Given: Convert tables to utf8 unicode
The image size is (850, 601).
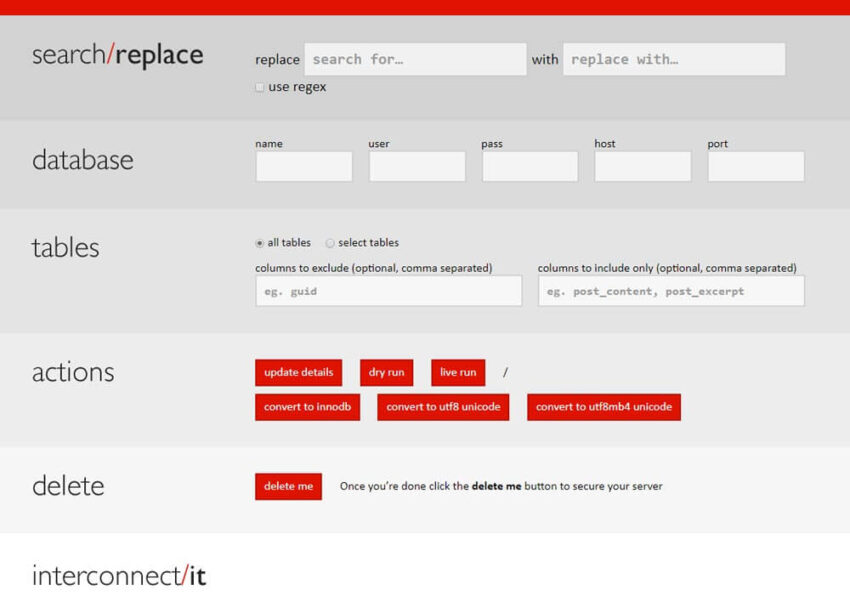Looking at the screenshot, I should [x=443, y=407].
